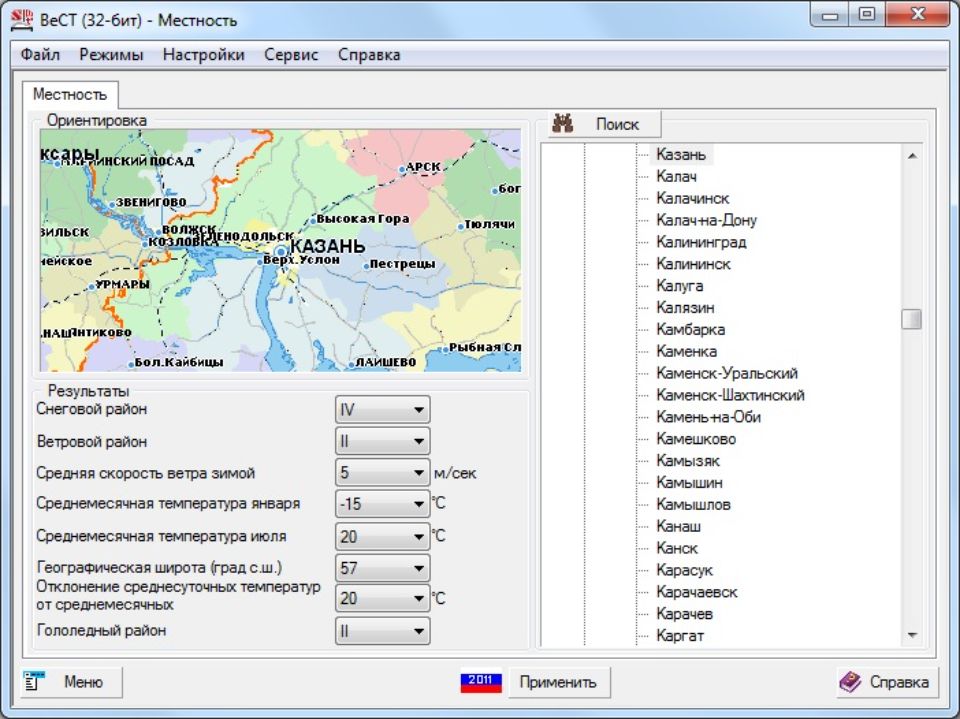Viewport: 960px width, 719px height.
Task: Click the city list scrollbar thumb
Action: (911, 319)
